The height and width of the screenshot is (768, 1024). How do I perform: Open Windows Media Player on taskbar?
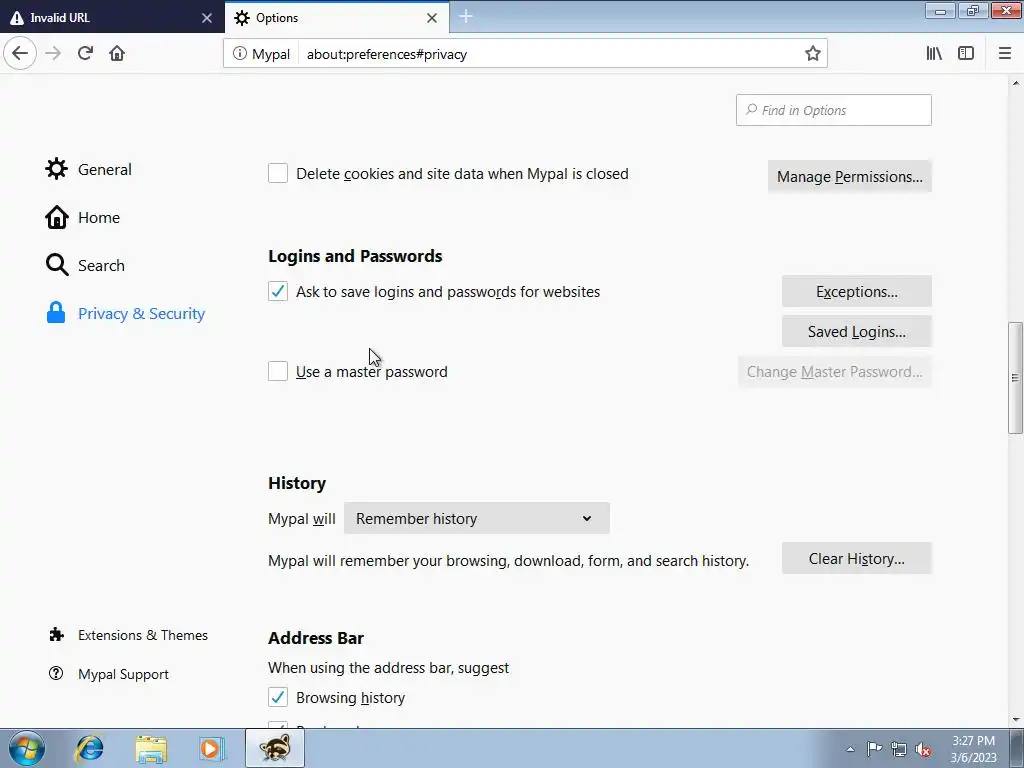(x=212, y=748)
